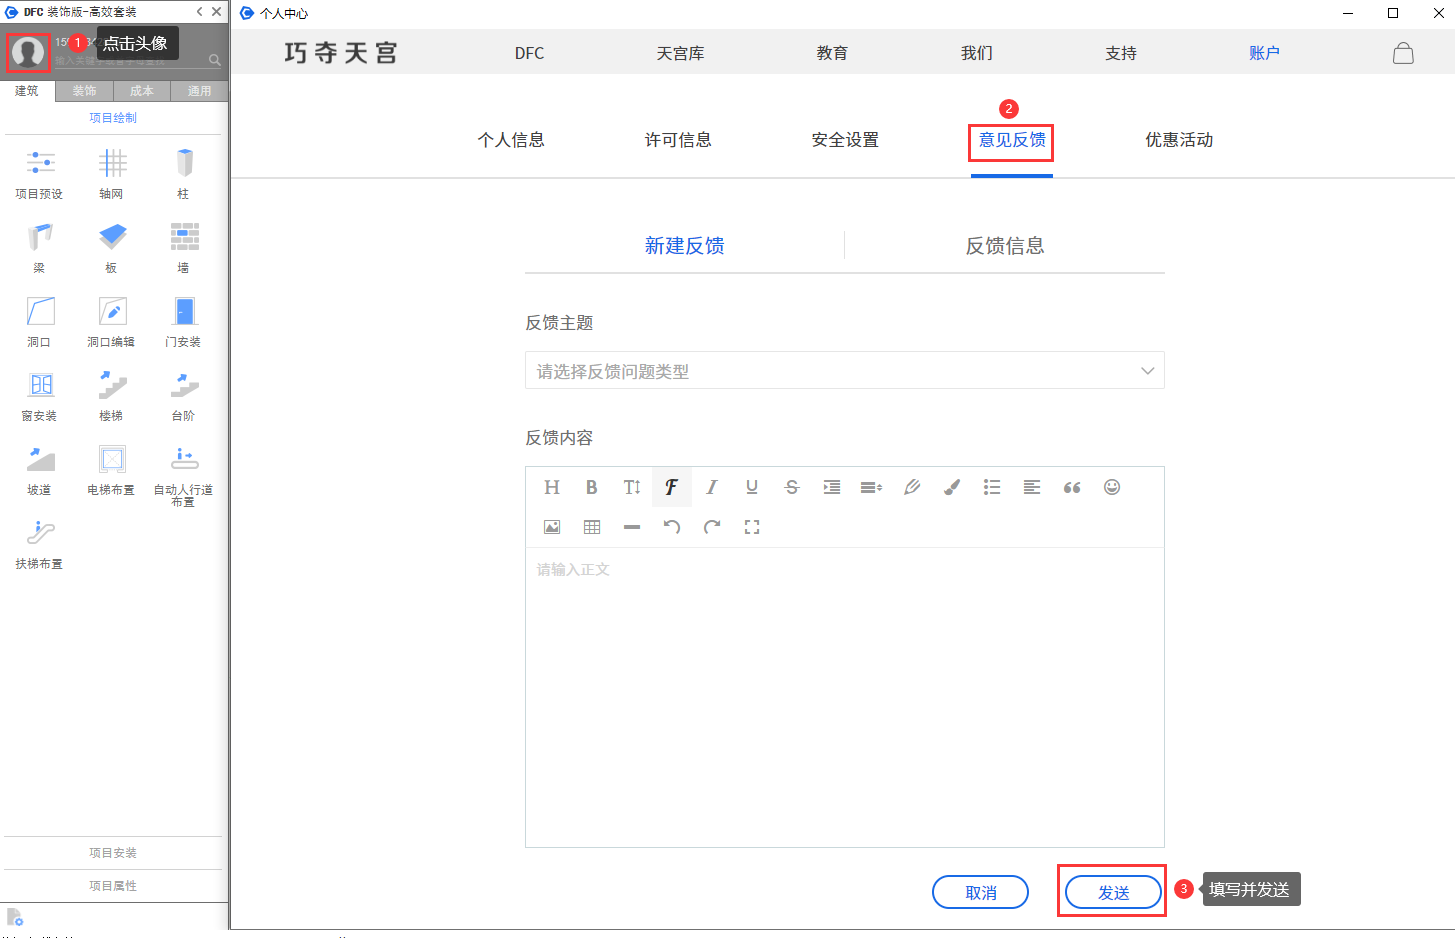Click the emoji icon in the editor toolbar
The width and height of the screenshot is (1455, 938).
coord(1112,487)
